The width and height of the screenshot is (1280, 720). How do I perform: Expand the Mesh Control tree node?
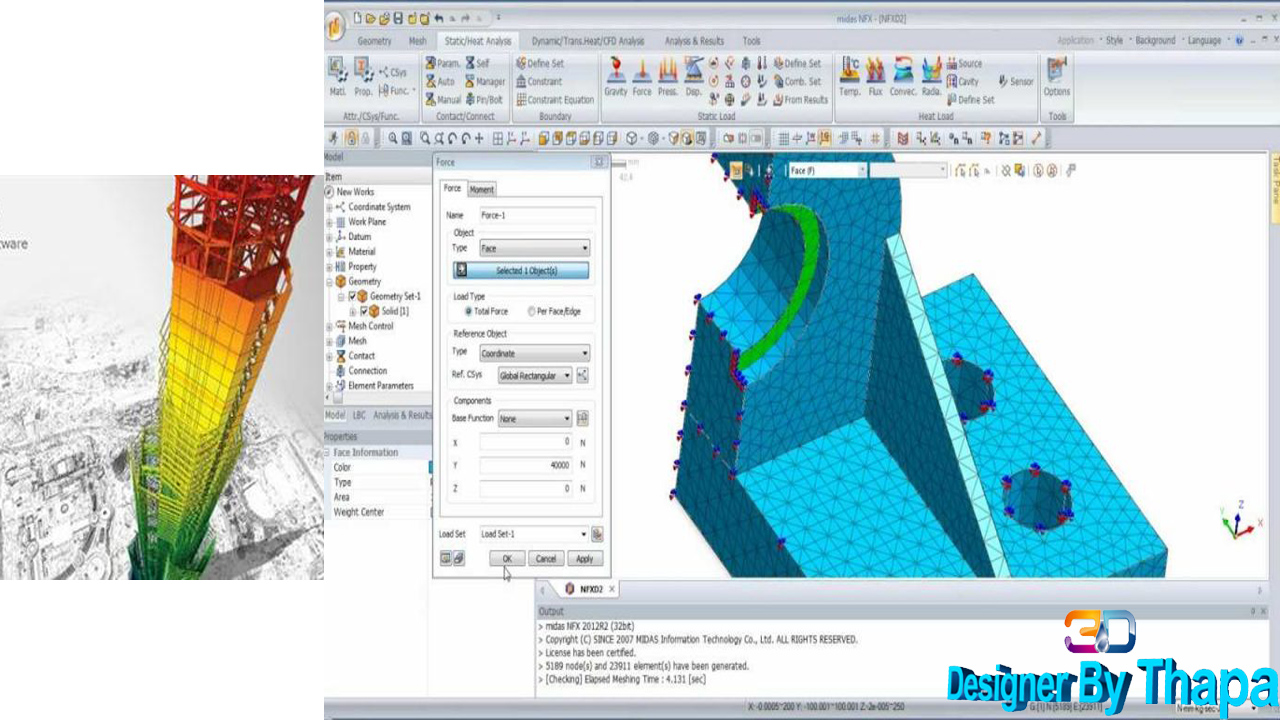[330, 326]
